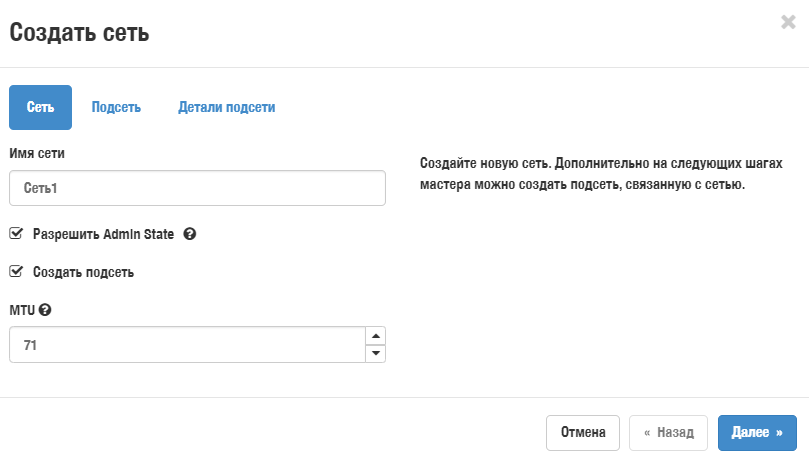Switch to the Подсеть tab
The image size is (809, 462).
click(116, 107)
